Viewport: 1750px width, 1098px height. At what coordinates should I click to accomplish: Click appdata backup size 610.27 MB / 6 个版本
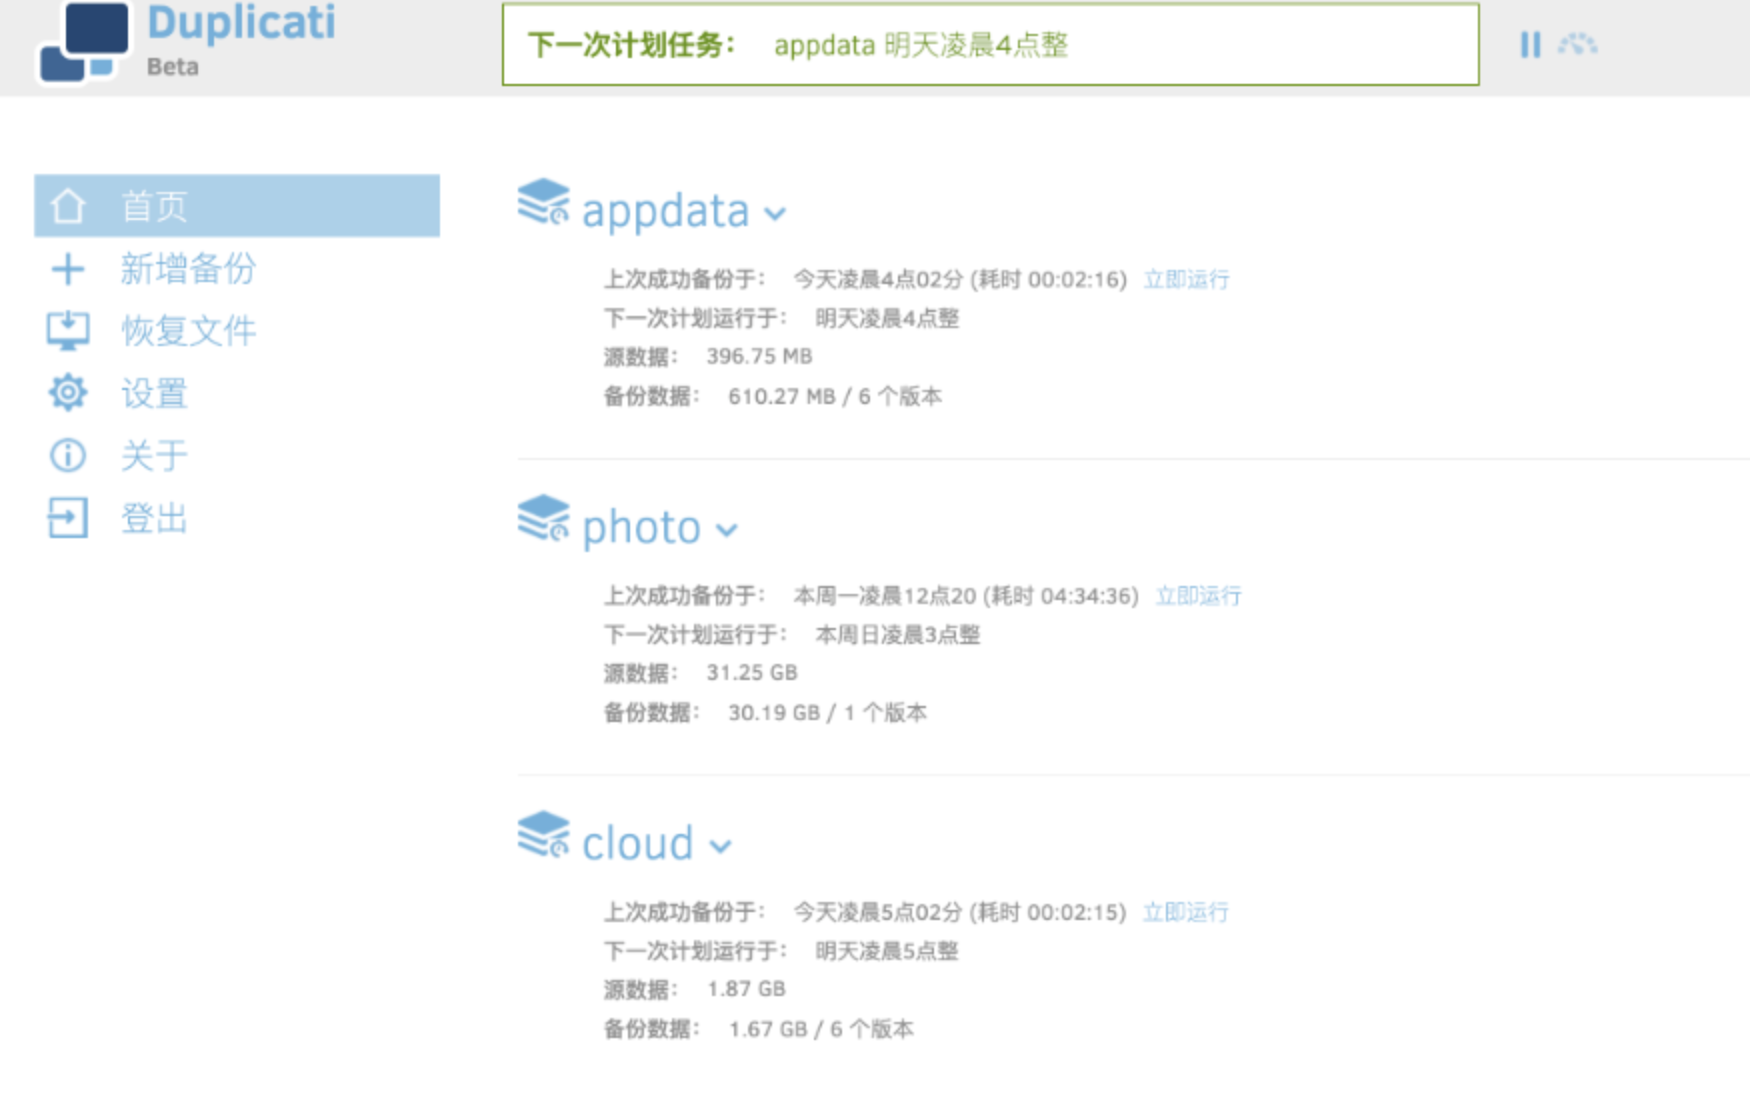tap(835, 396)
